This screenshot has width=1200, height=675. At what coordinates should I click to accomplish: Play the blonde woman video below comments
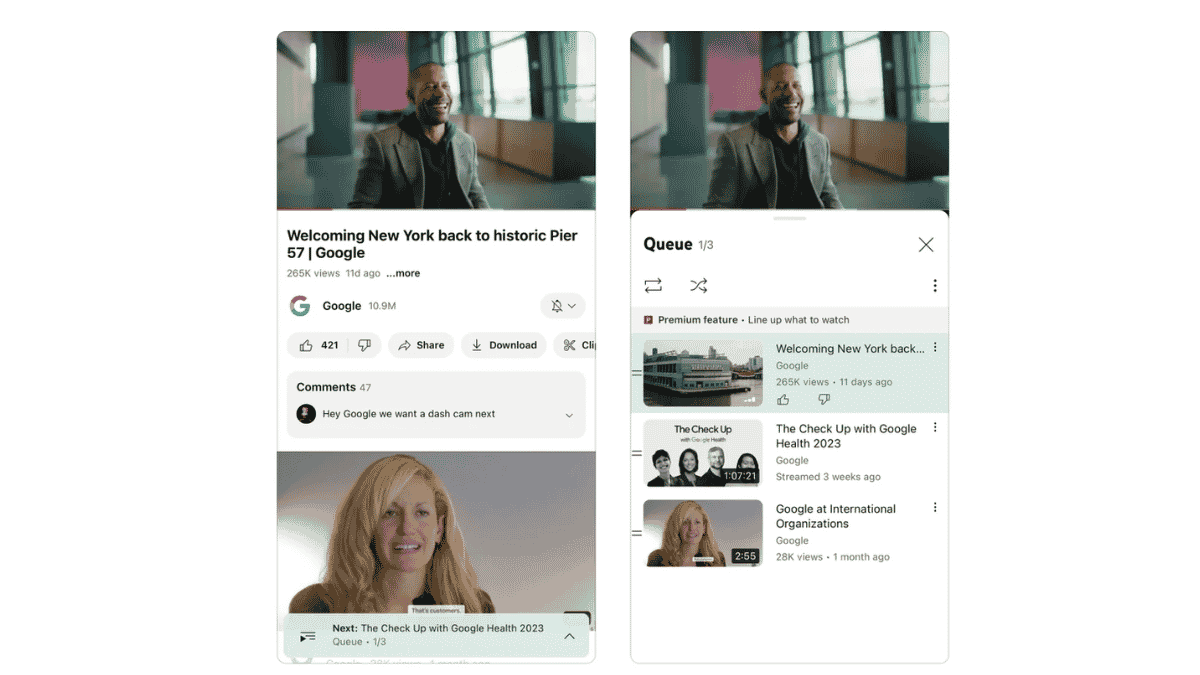coord(436,533)
